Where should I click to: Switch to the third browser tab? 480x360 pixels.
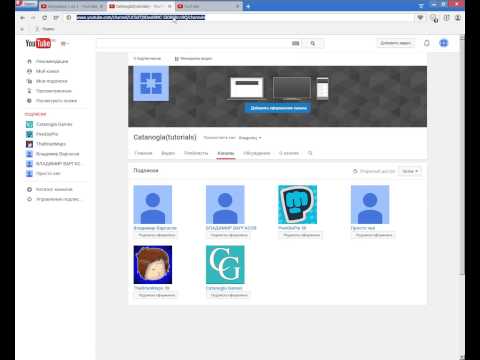pos(208,6)
